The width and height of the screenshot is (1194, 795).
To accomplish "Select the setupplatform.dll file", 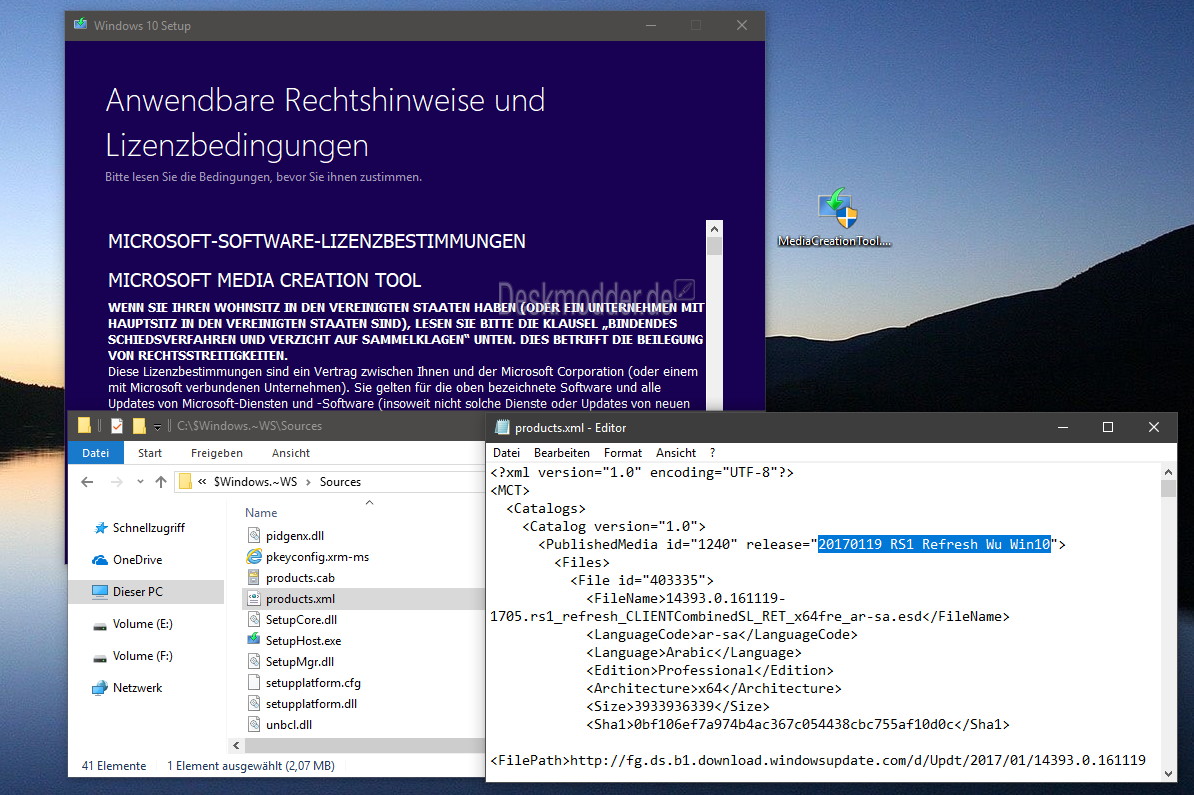I will pos(311,704).
